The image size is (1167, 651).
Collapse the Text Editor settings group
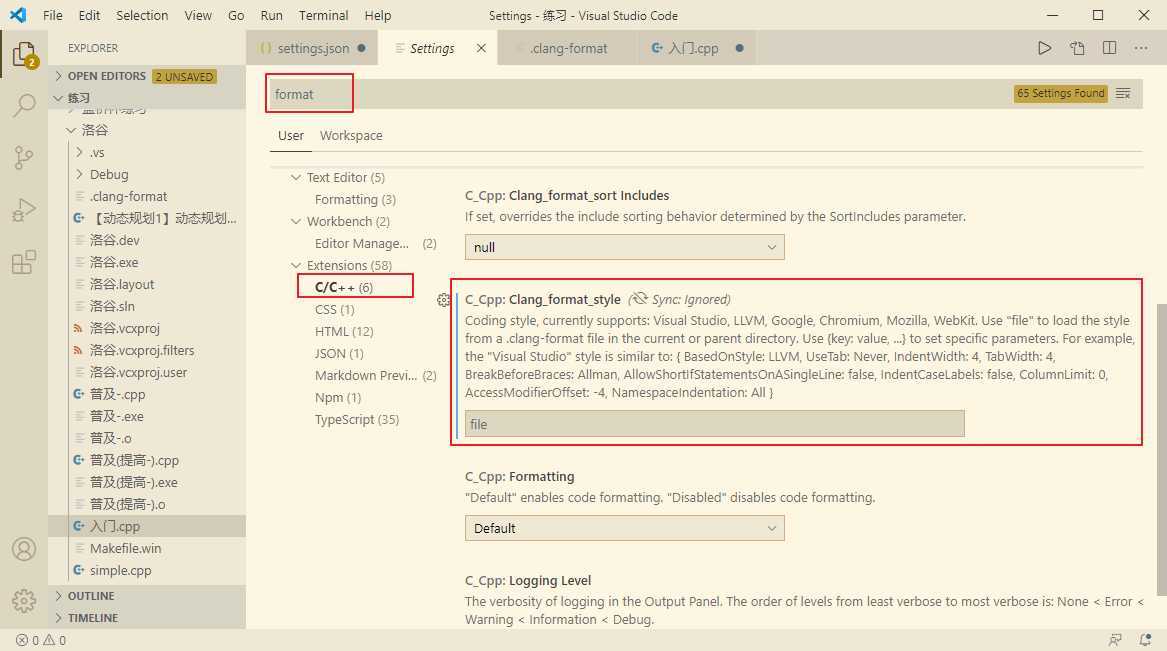(296, 177)
